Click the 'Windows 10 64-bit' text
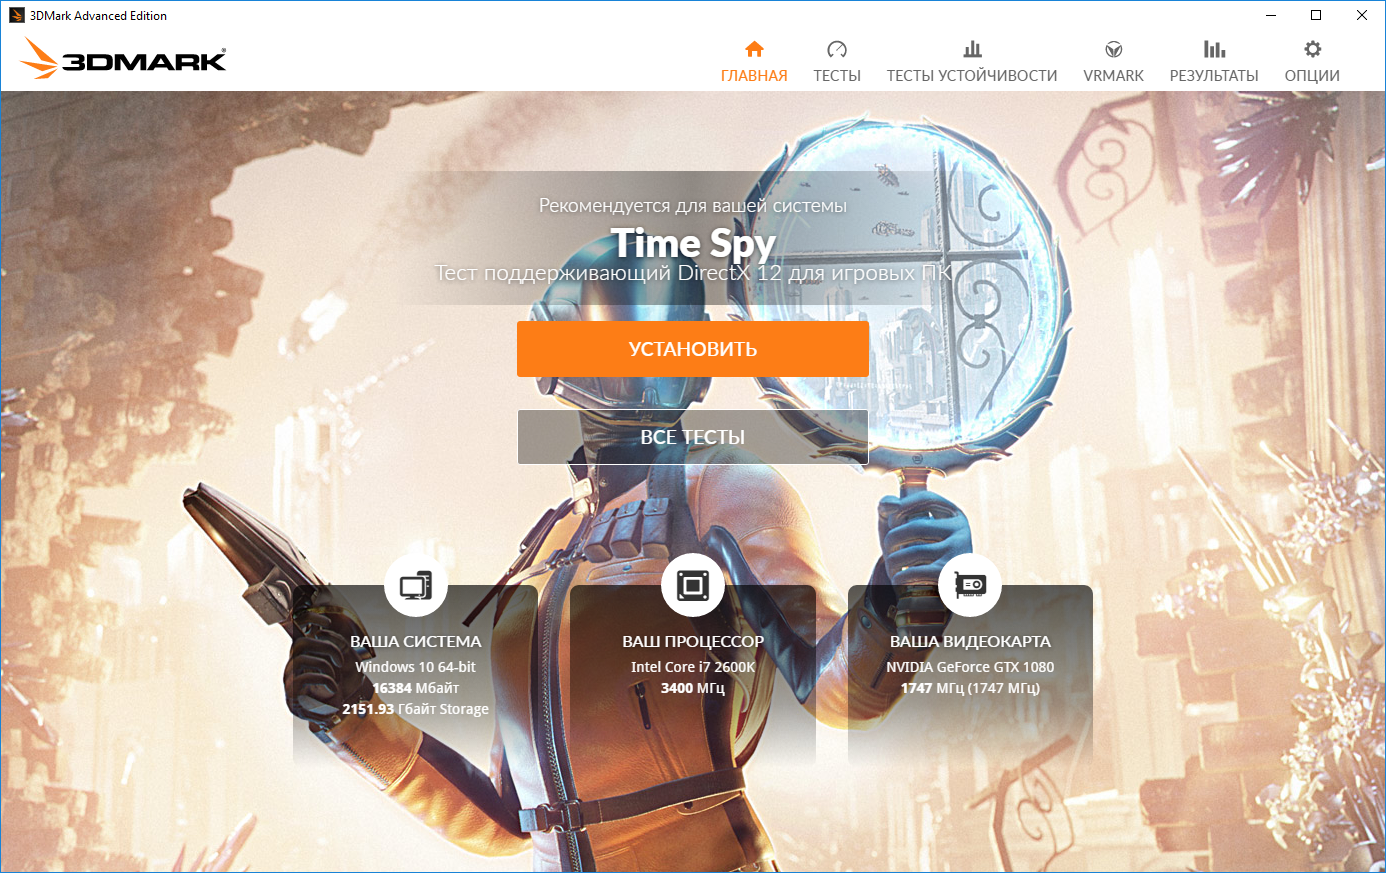1386x873 pixels. [416, 667]
